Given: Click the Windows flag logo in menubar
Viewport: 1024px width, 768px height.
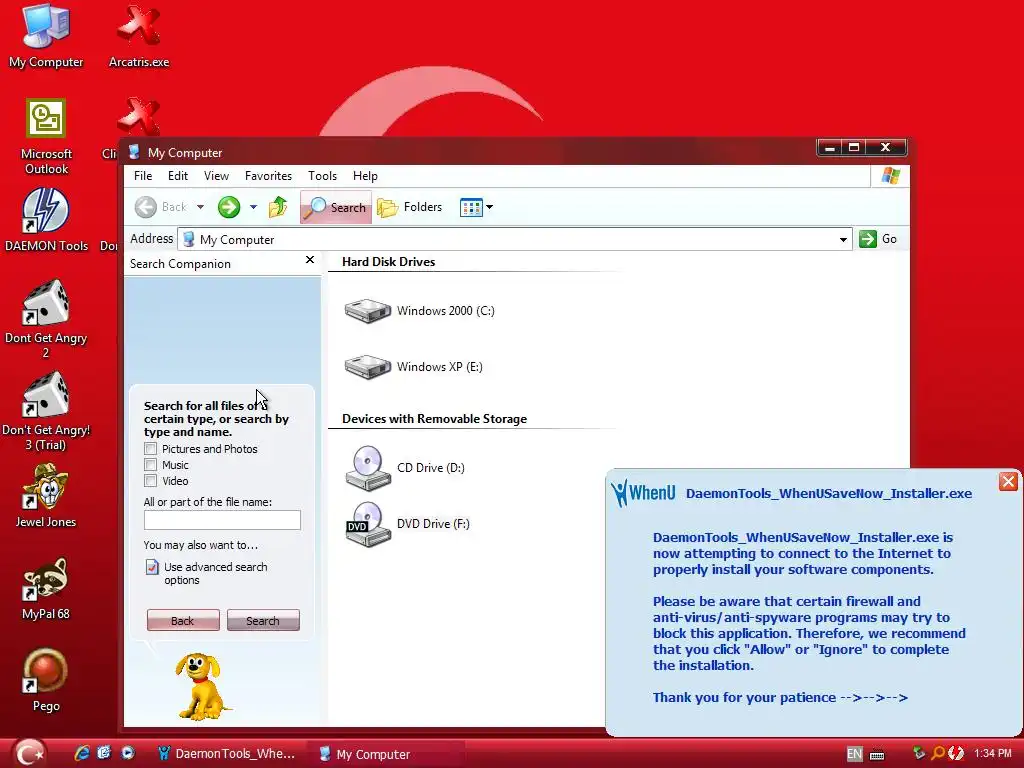Looking at the screenshot, I should click(890, 176).
